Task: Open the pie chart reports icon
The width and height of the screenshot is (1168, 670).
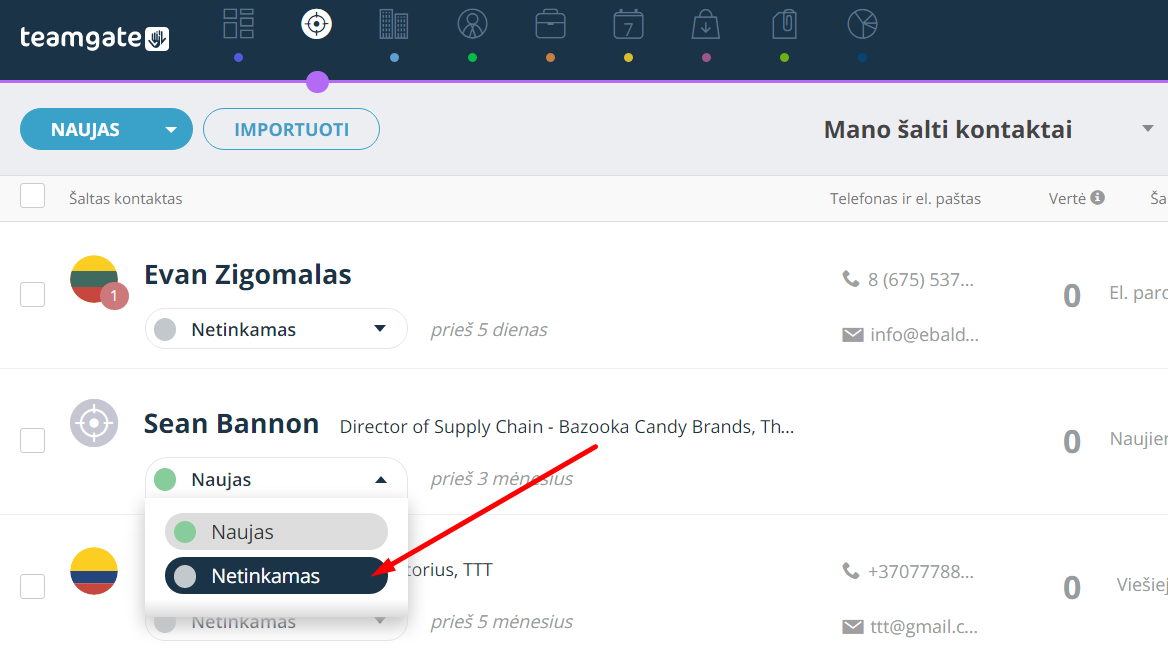Action: (863, 24)
